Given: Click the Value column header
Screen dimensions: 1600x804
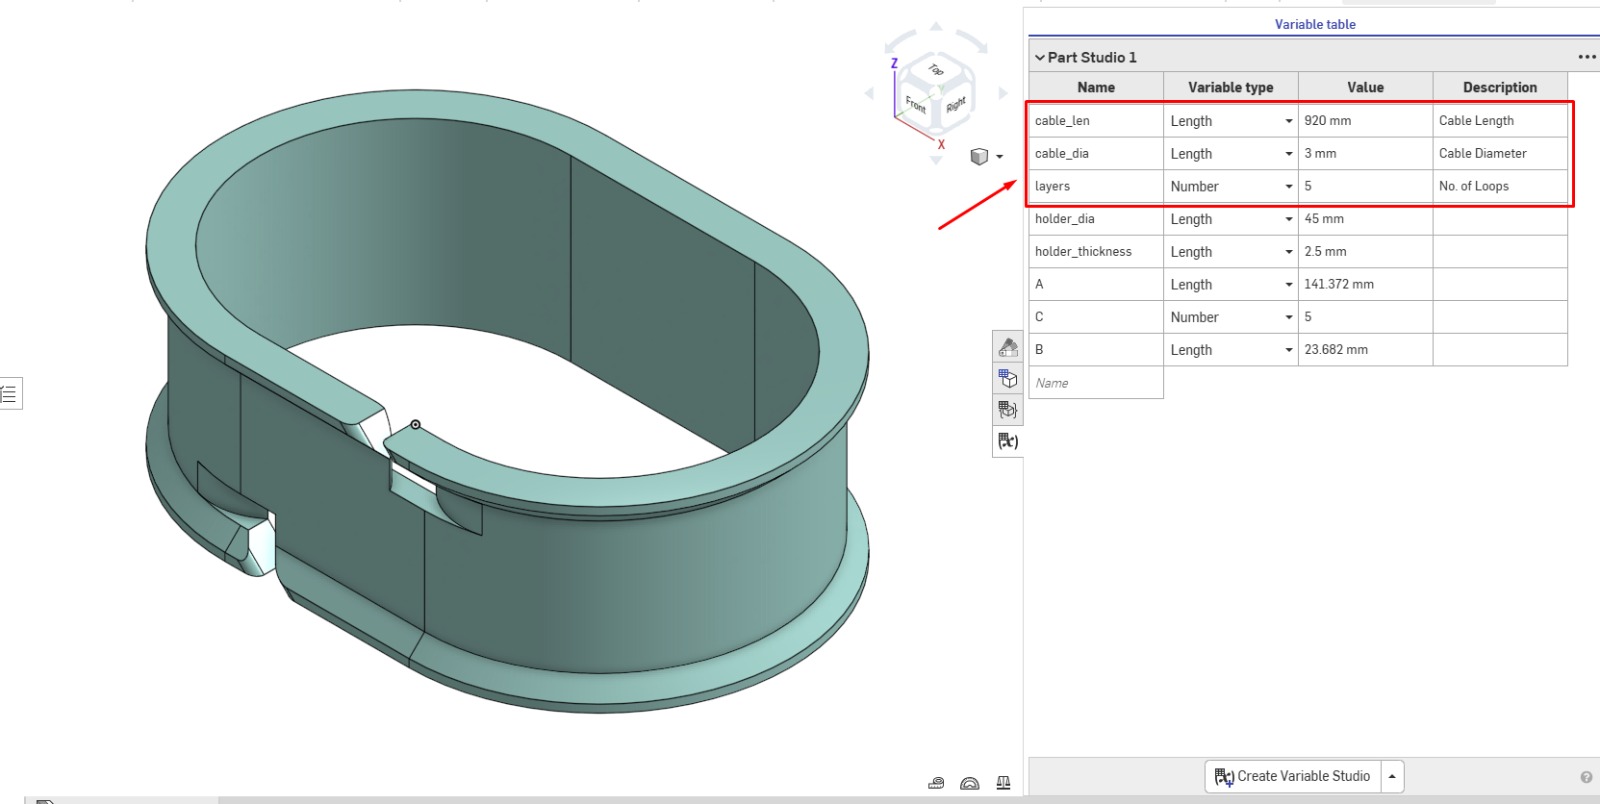Looking at the screenshot, I should pyautogui.click(x=1365, y=87).
